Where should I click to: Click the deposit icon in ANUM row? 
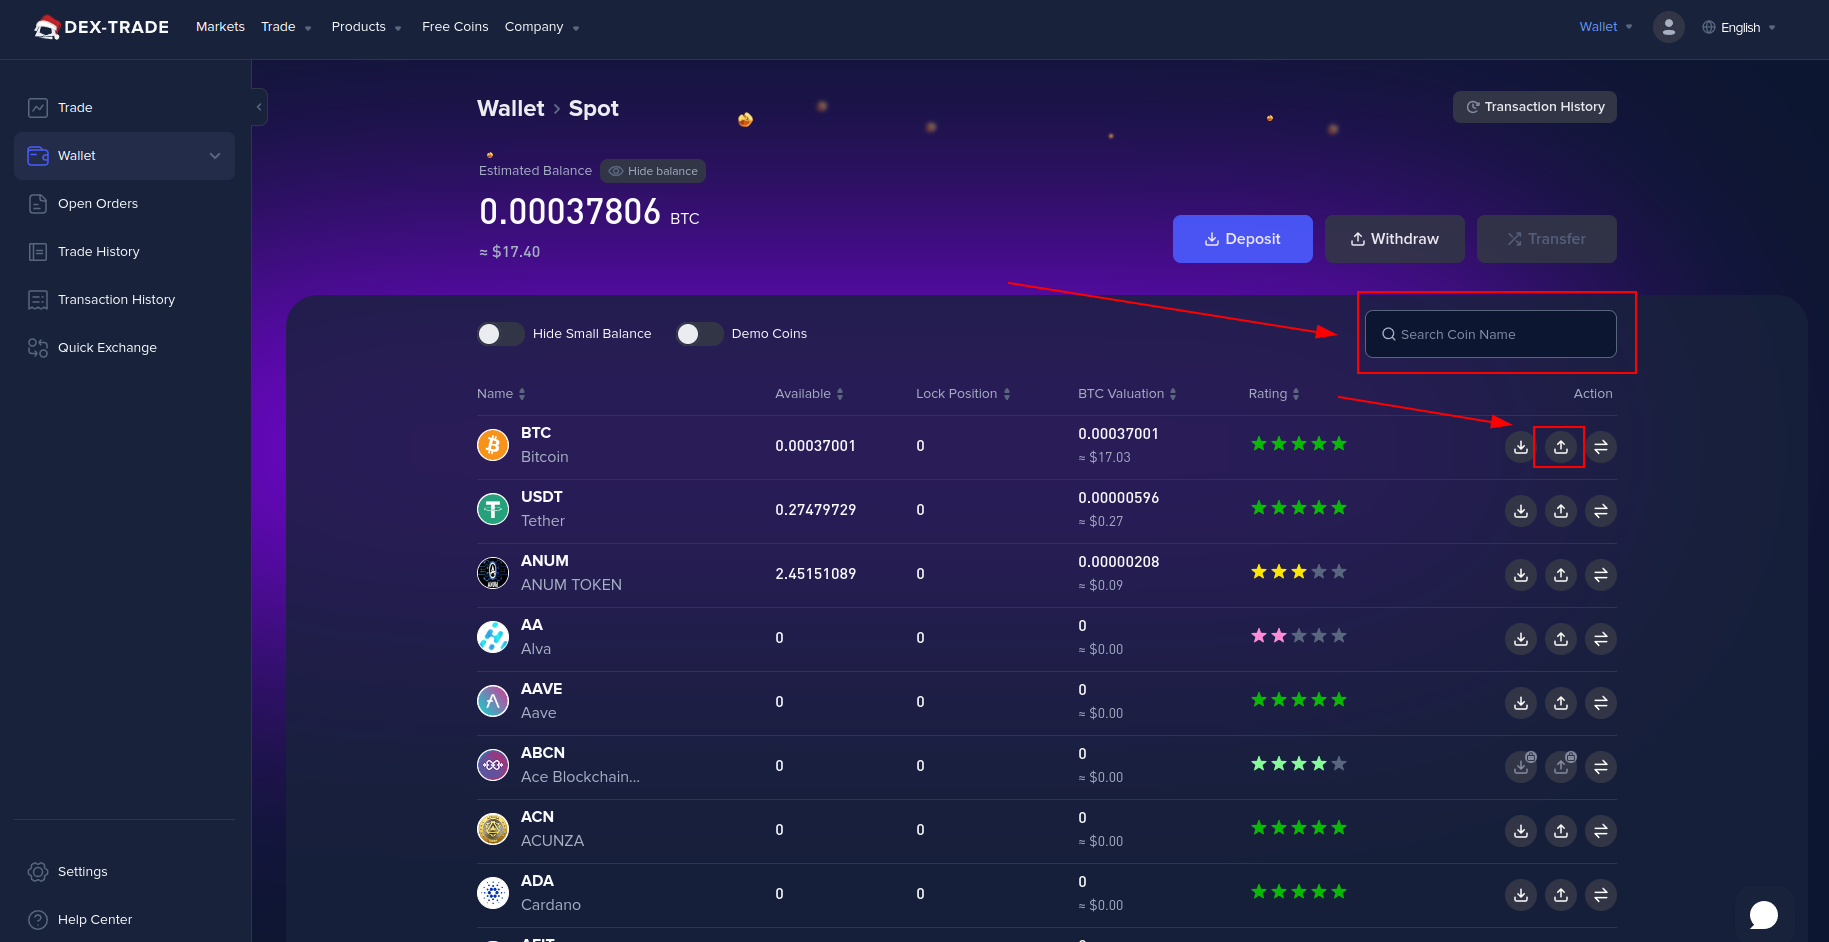1521,575
